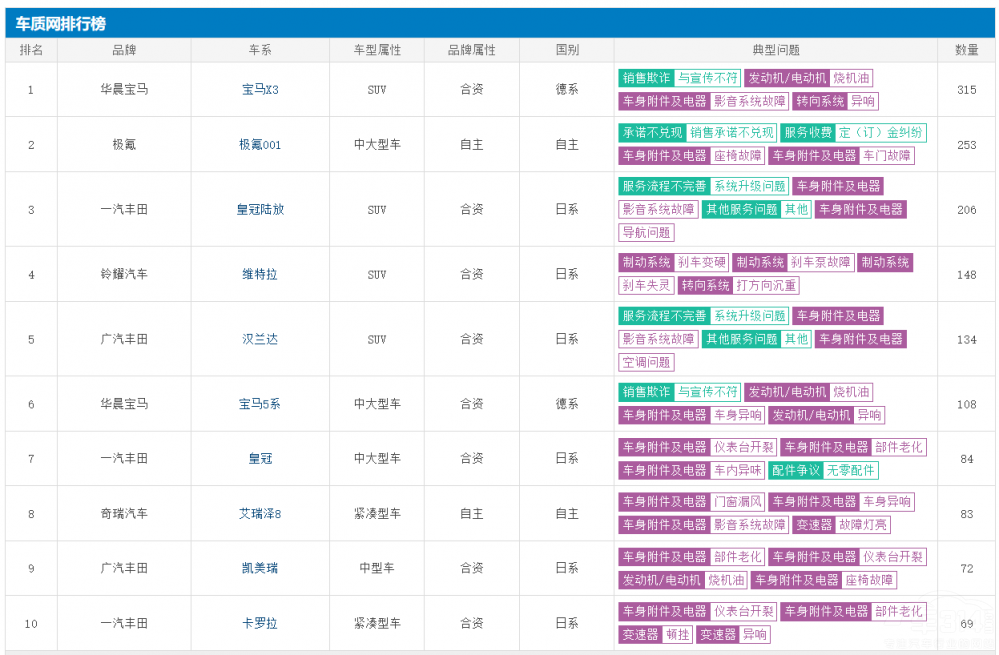This screenshot has width=999, height=655.
Task: Click the 定（订）金纠纷 issue tag
Action: click(x=881, y=133)
